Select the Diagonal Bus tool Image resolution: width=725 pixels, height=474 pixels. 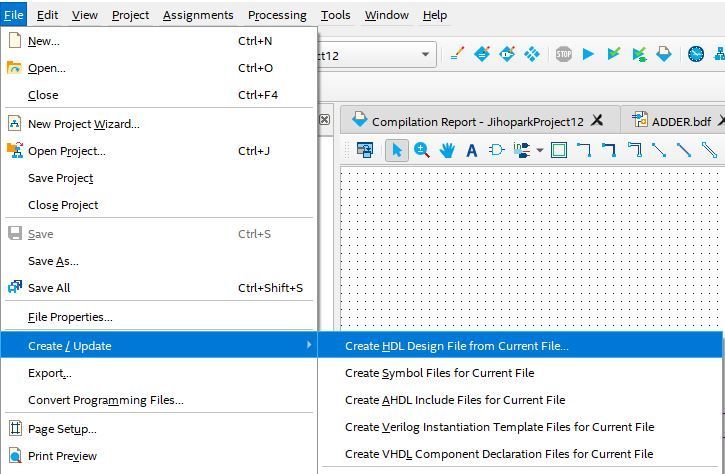tap(684, 150)
